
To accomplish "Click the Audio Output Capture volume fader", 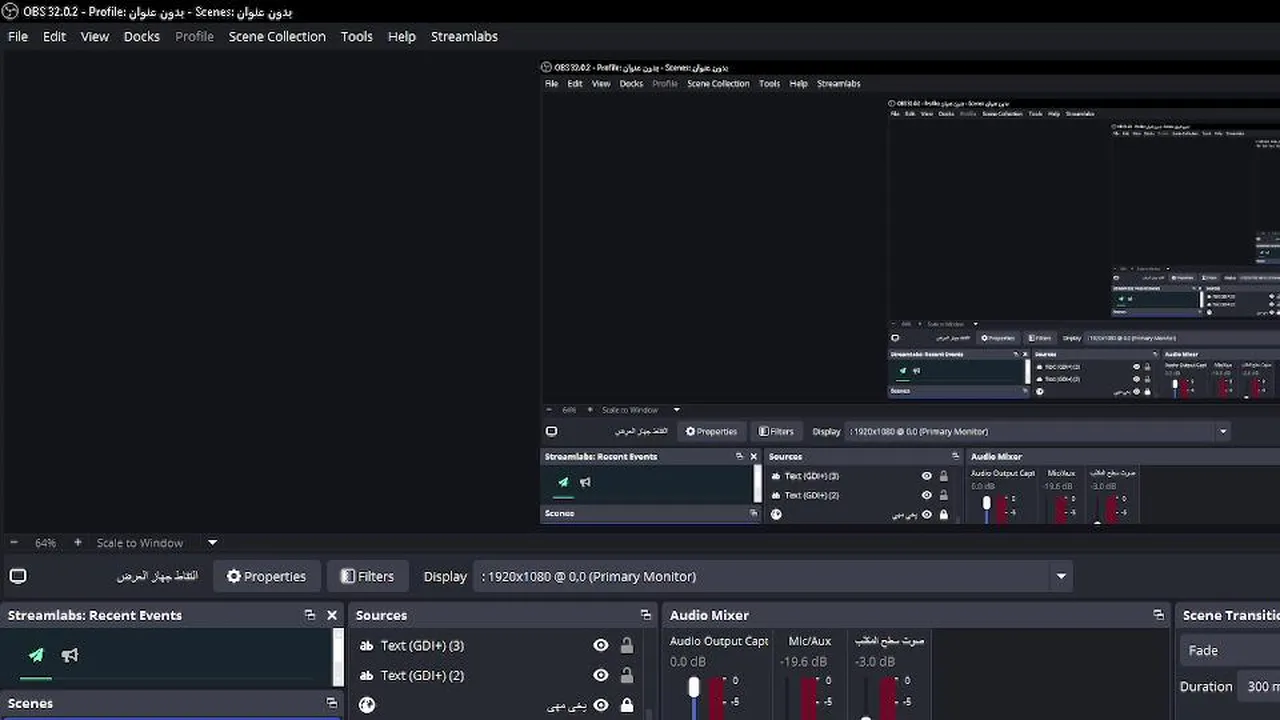I will click(694, 687).
